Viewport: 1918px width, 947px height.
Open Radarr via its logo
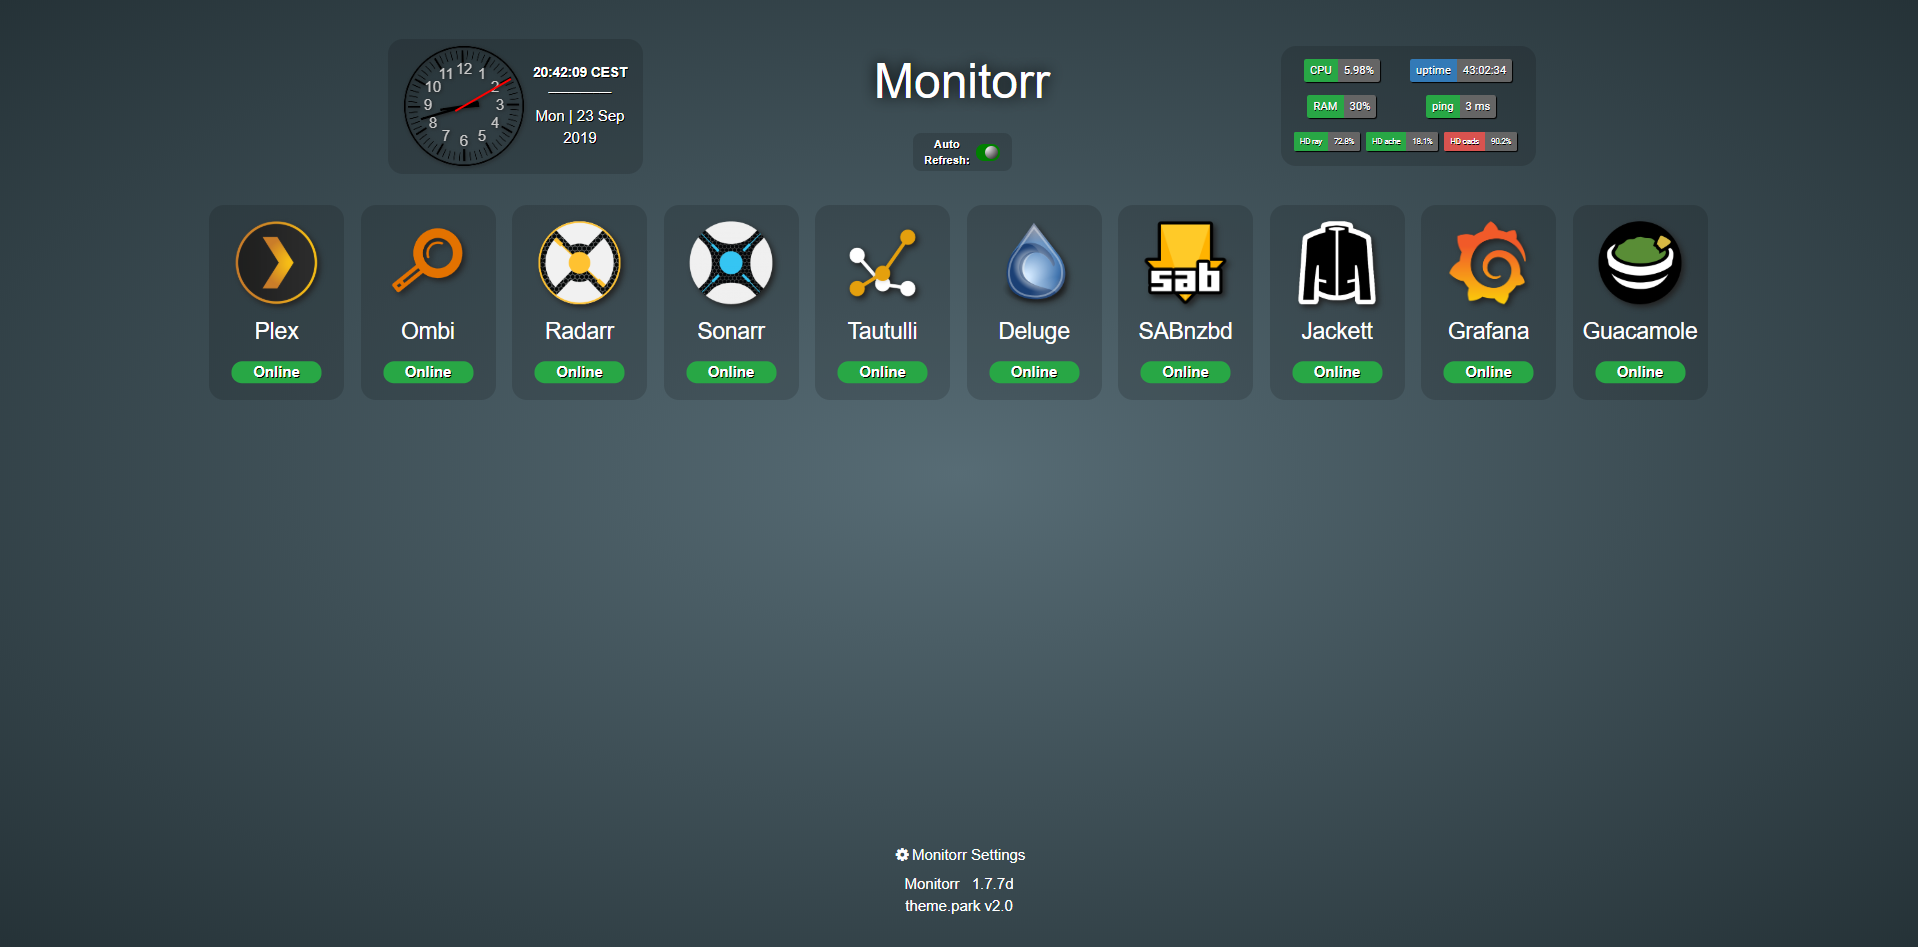pos(579,263)
